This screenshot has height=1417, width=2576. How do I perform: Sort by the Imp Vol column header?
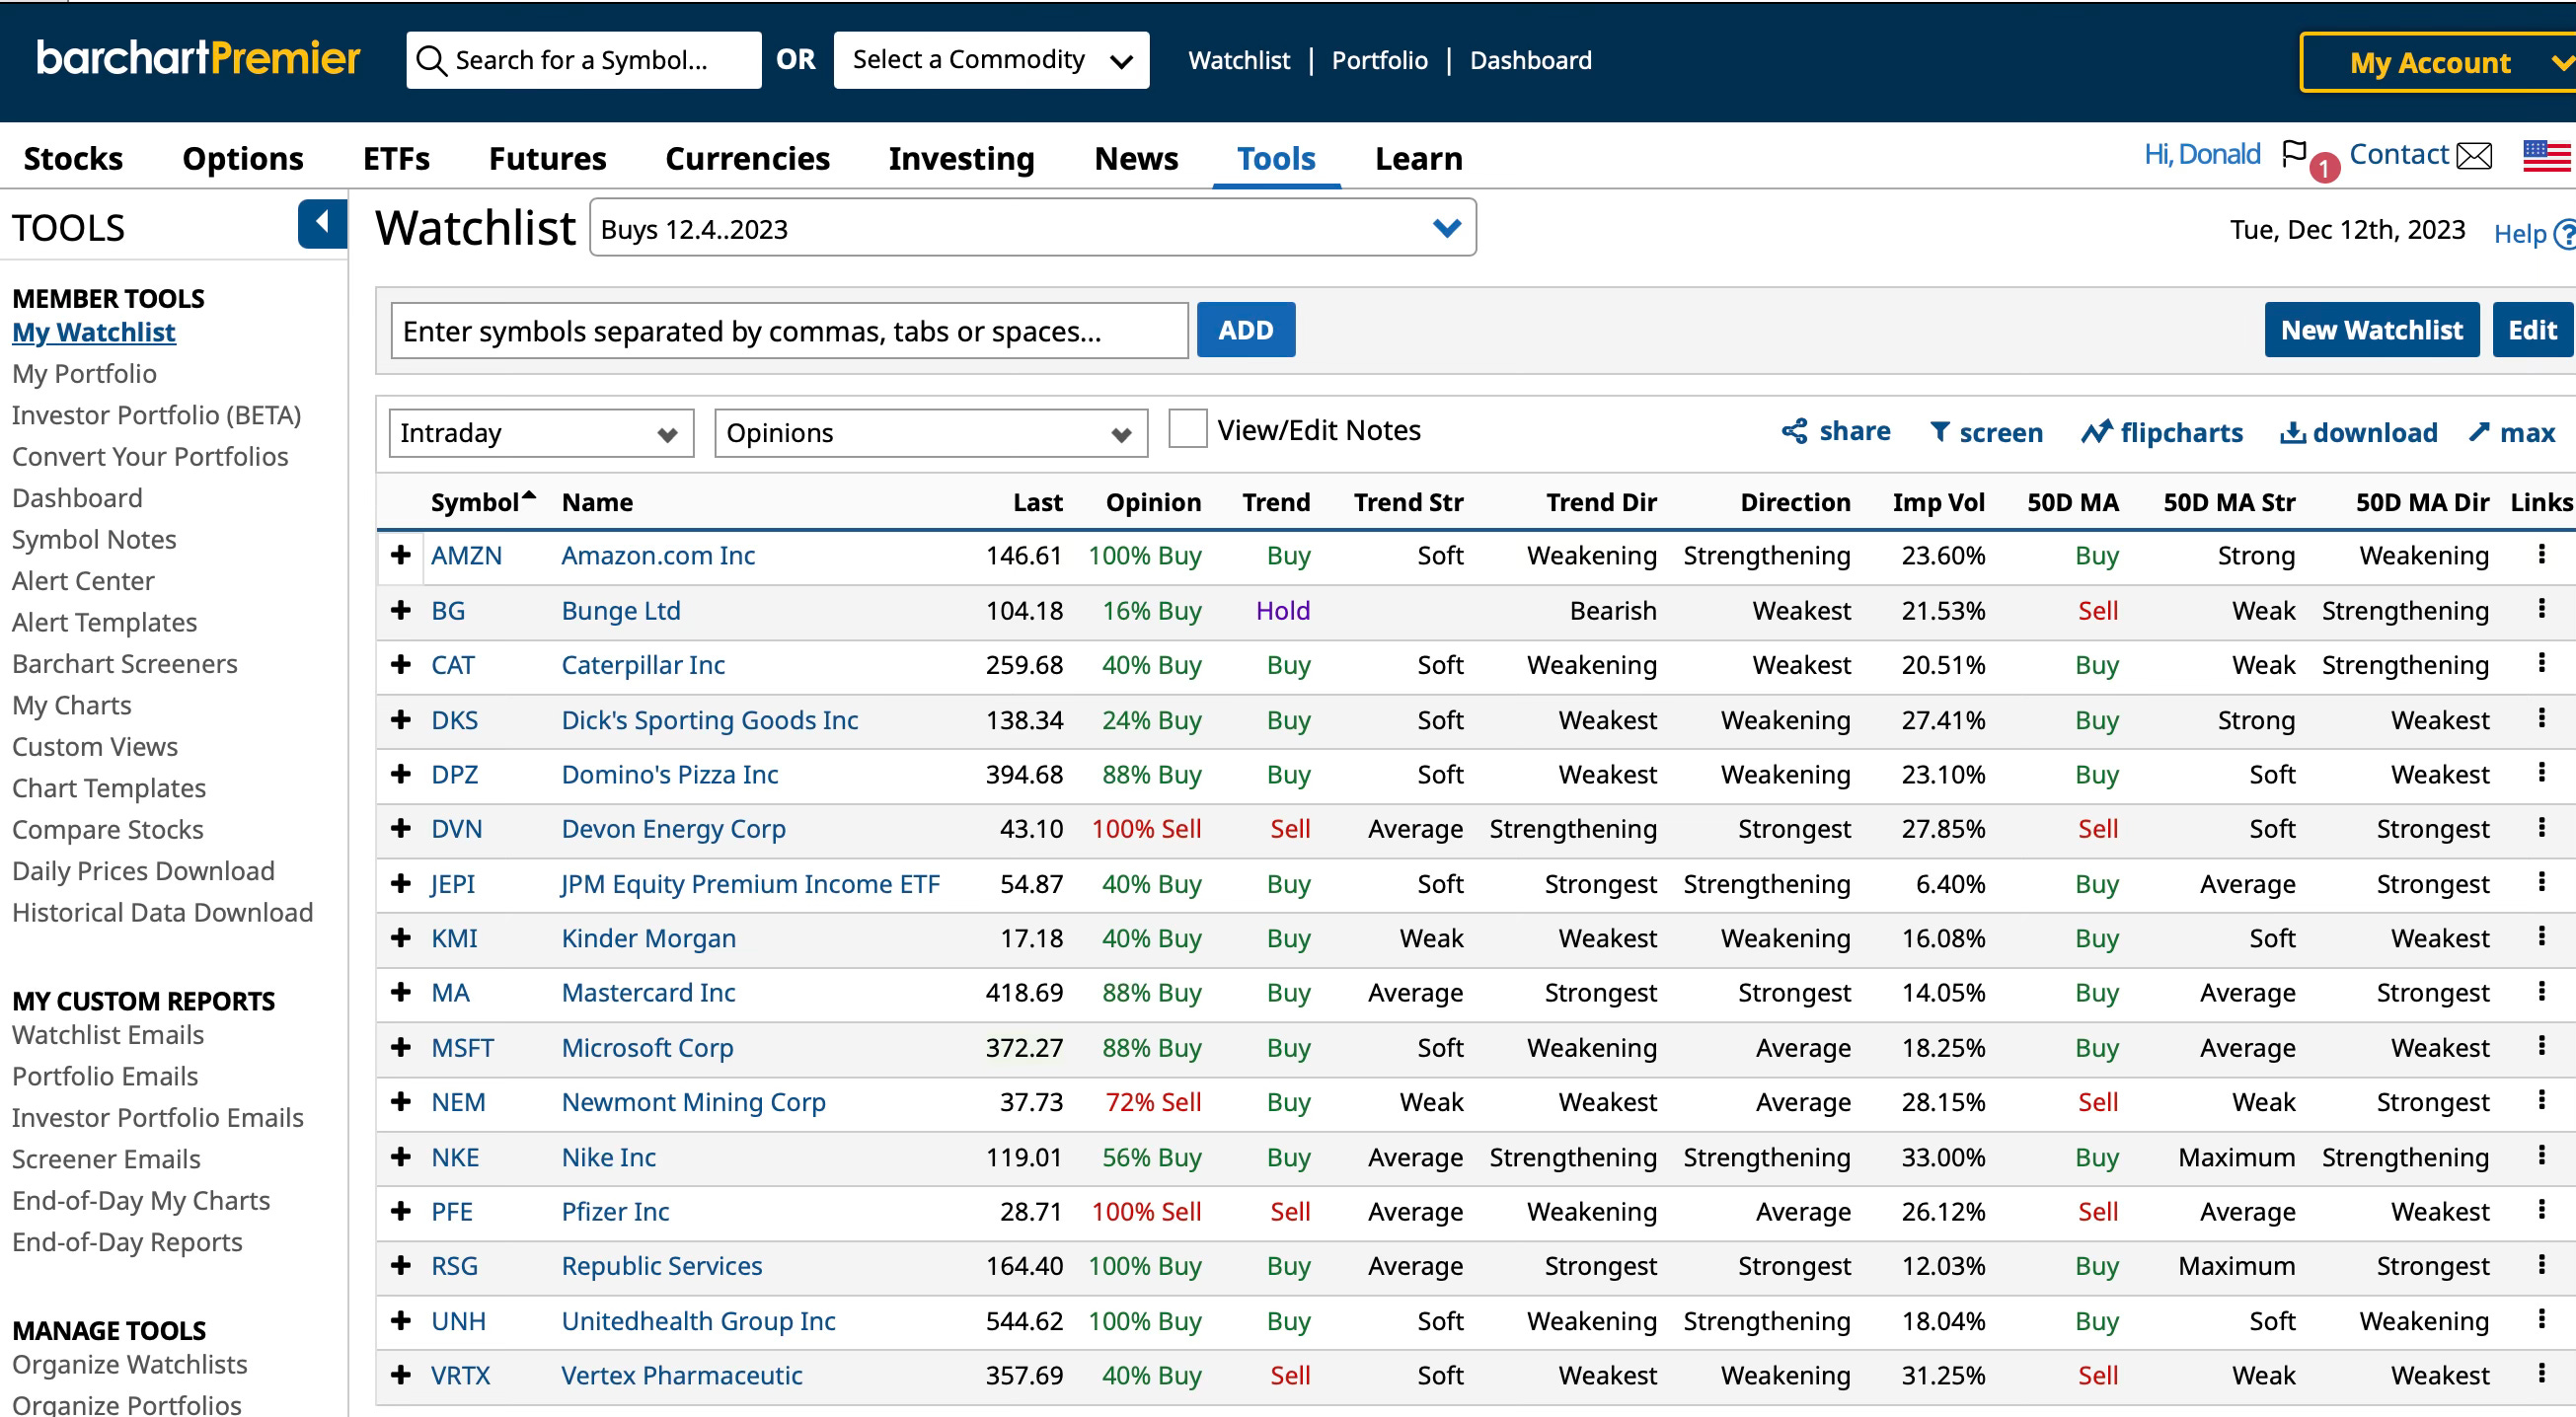click(1938, 502)
